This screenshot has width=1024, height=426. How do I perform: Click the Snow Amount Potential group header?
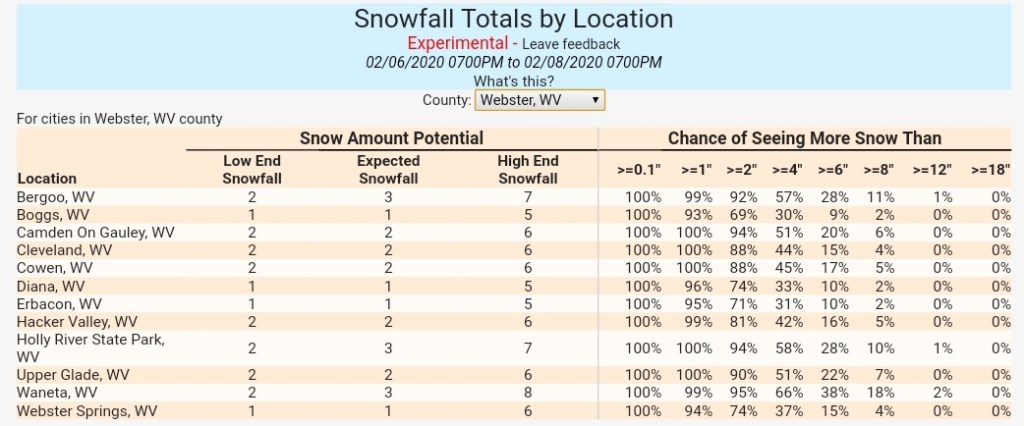(x=391, y=138)
